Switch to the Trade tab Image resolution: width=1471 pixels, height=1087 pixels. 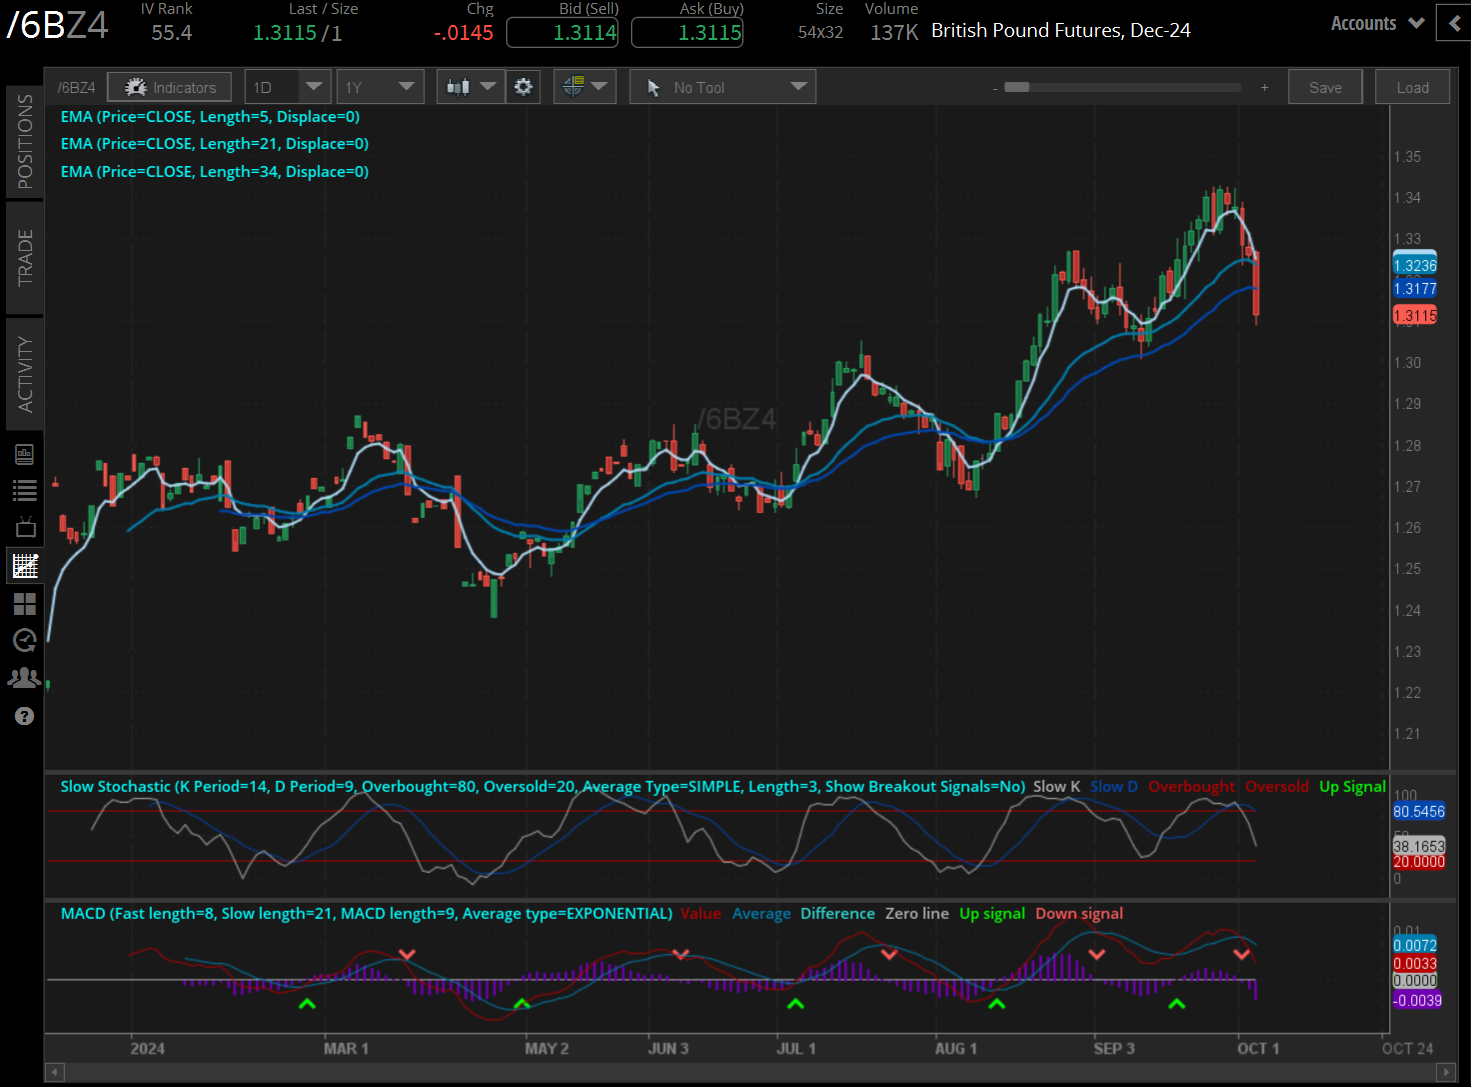tap(25, 257)
